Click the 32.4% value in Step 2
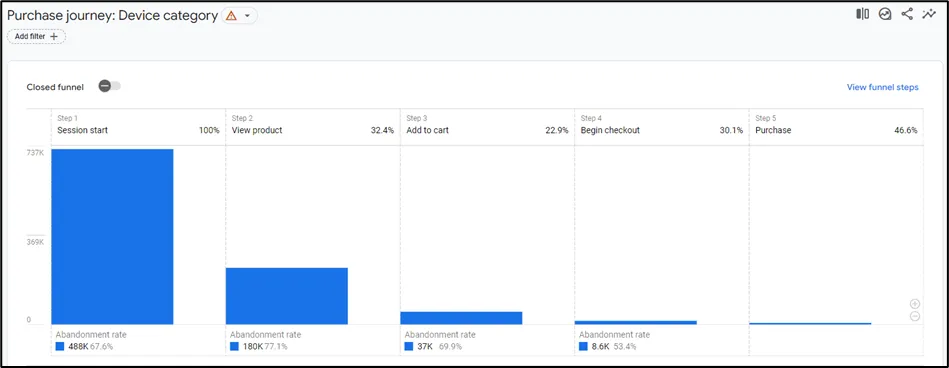The image size is (949, 368). click(383, 130)
